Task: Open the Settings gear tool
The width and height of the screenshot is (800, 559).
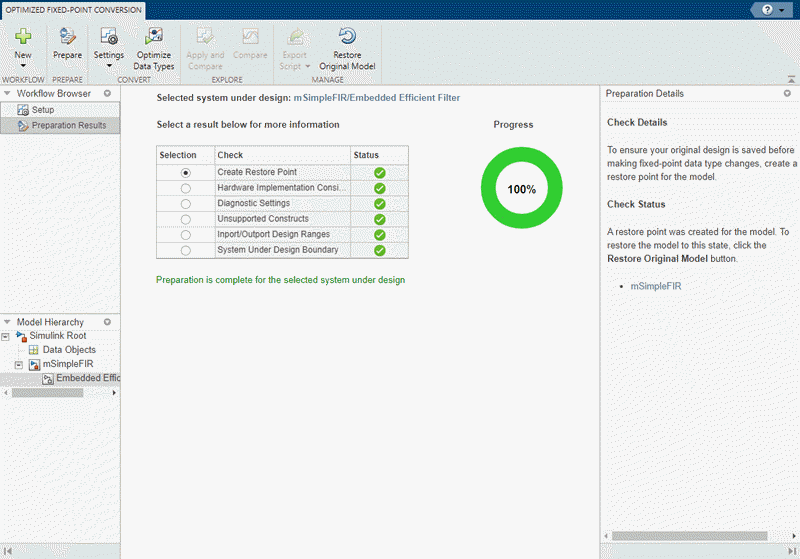Action: [108, 36]
